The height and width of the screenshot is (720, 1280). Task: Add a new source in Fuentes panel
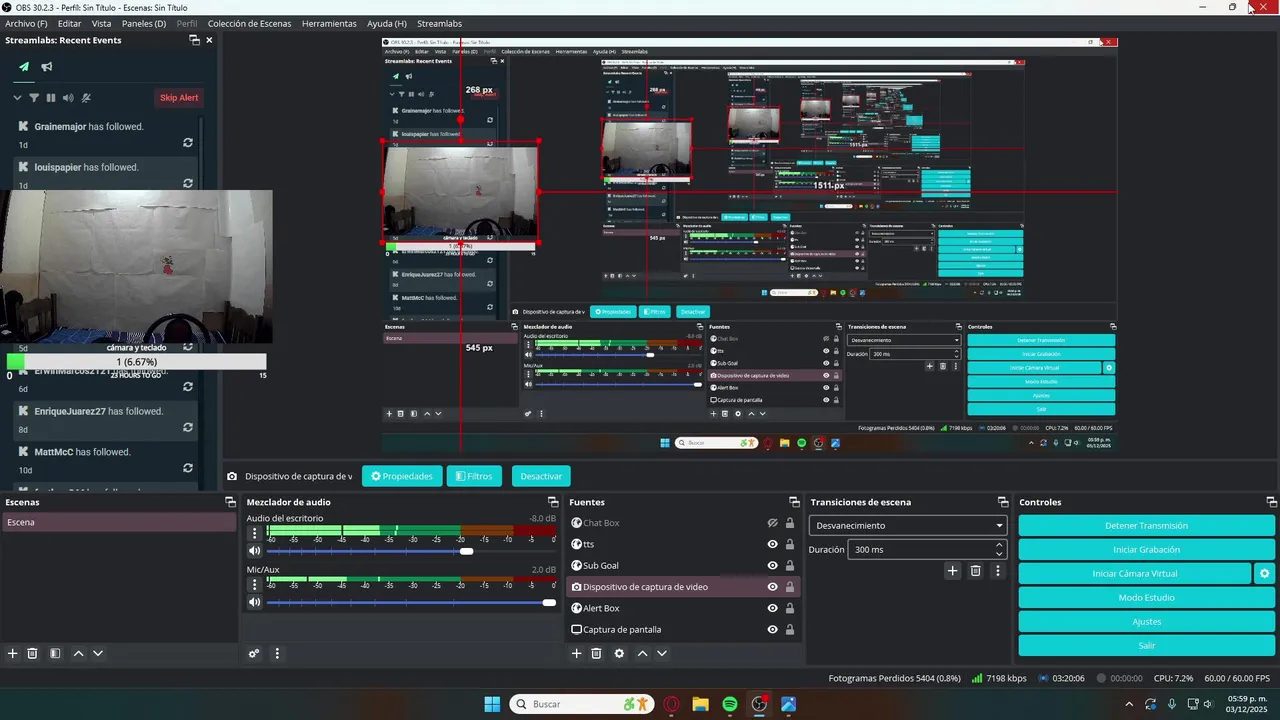tap(576, 653)
